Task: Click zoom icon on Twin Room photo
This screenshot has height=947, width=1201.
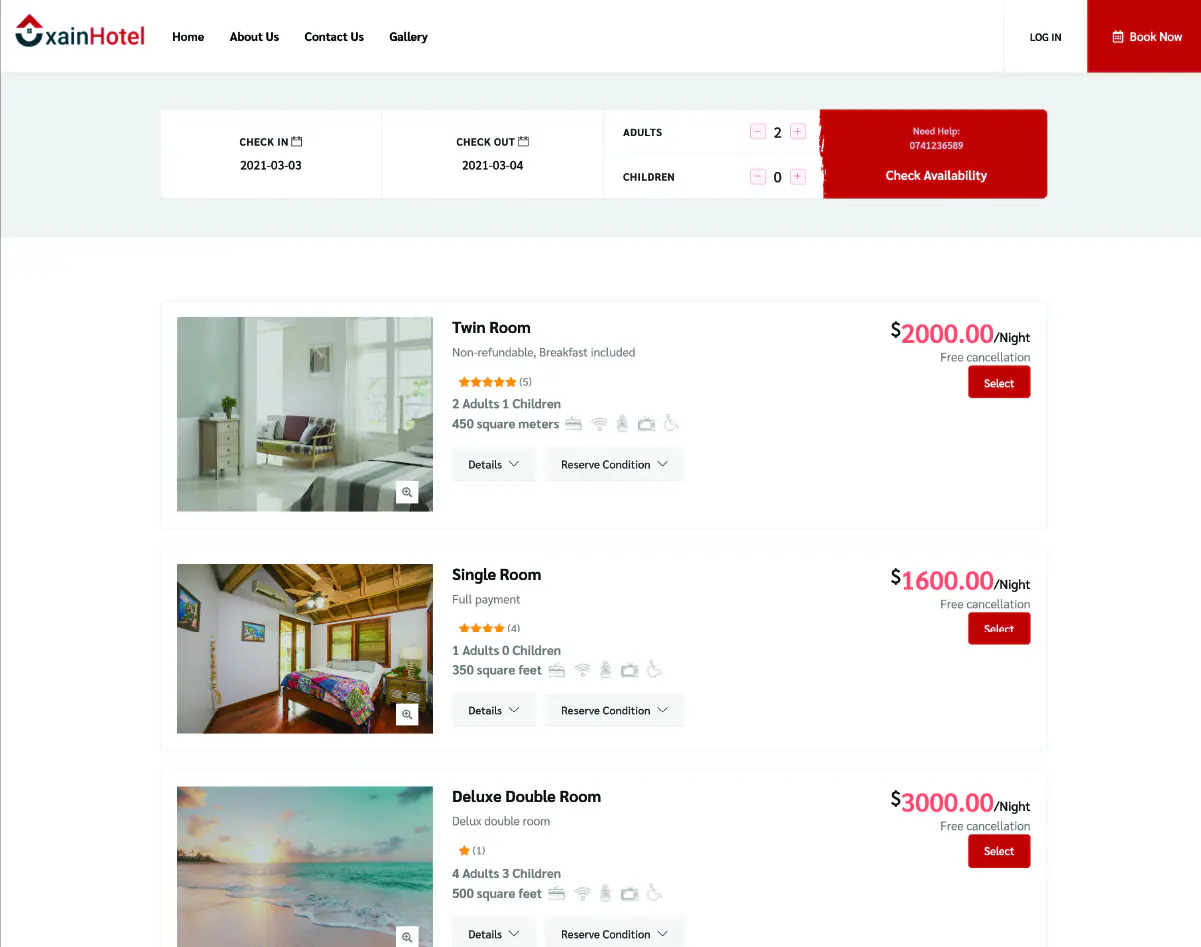Action: 407,492
